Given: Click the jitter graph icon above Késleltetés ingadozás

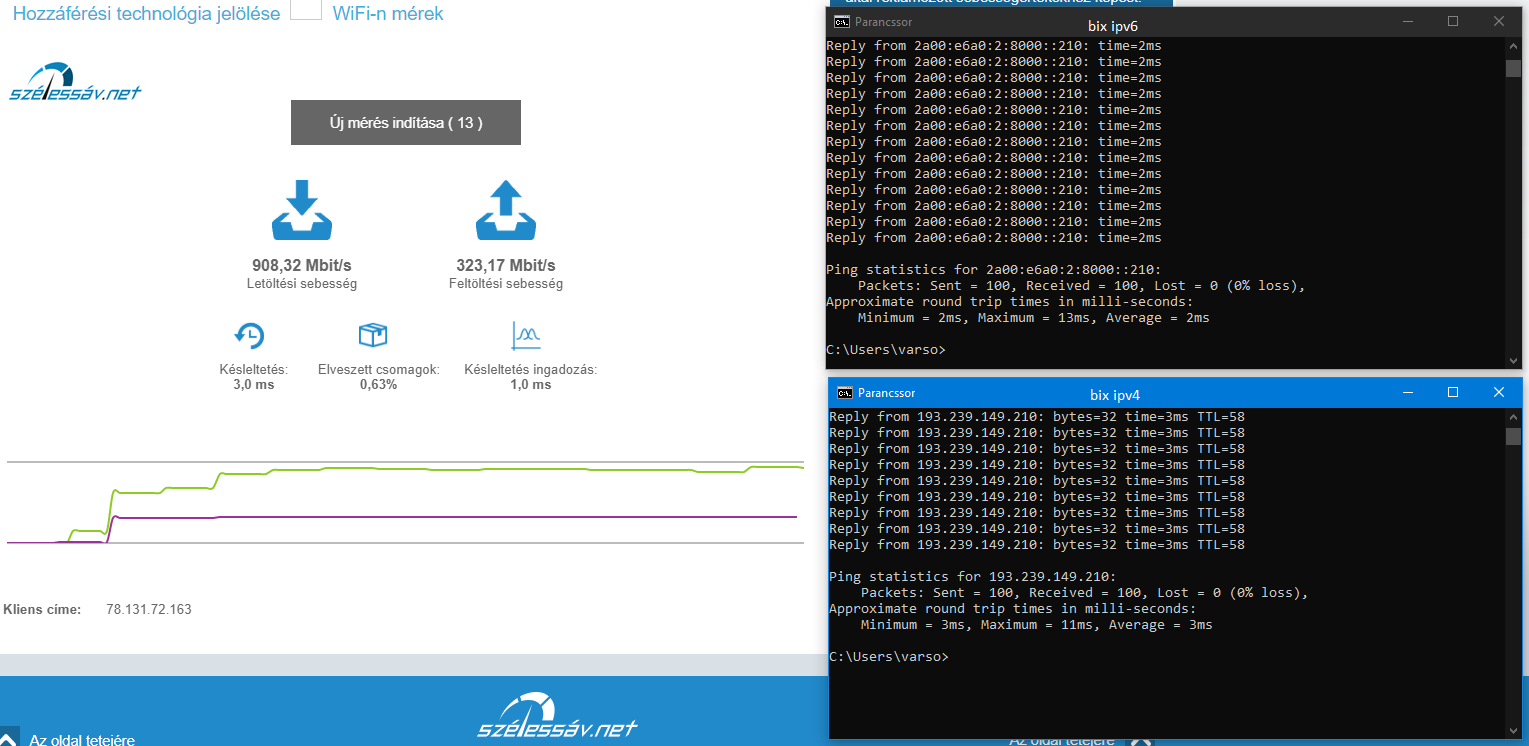Looking at the screenshot, I should [x=526, y=336].
